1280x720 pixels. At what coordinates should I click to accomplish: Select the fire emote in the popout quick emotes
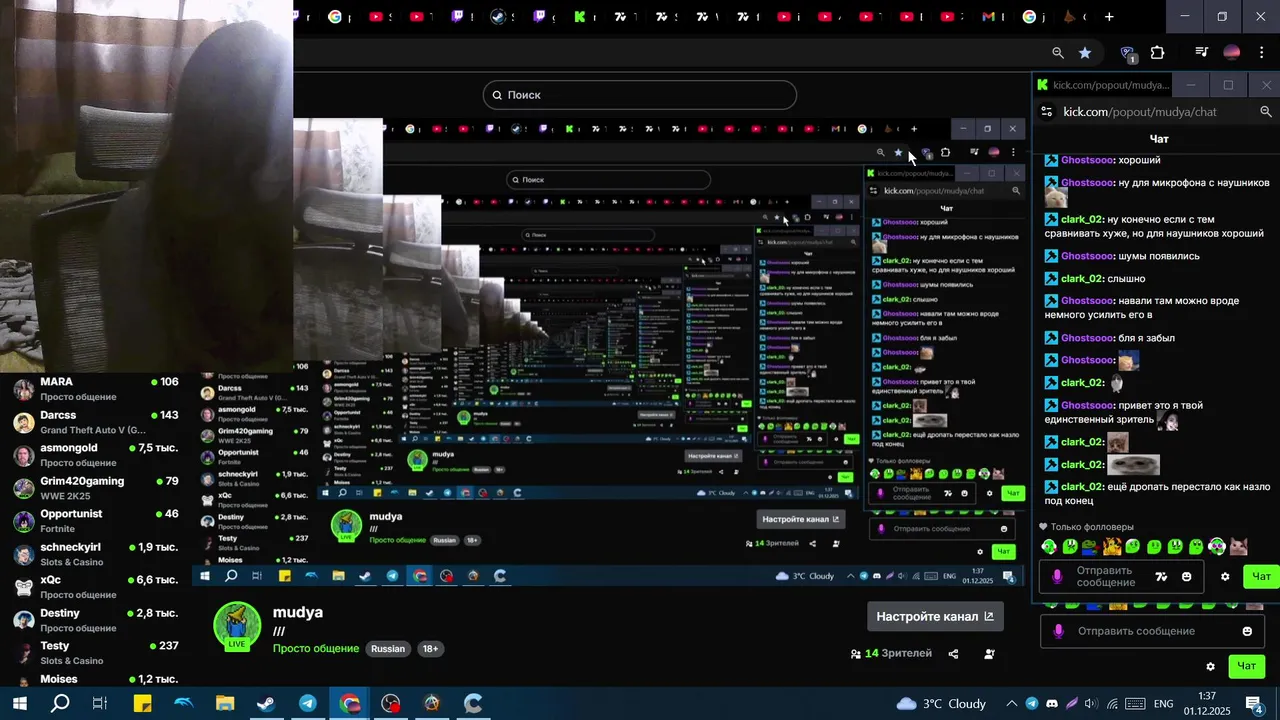coord(1112,547)
